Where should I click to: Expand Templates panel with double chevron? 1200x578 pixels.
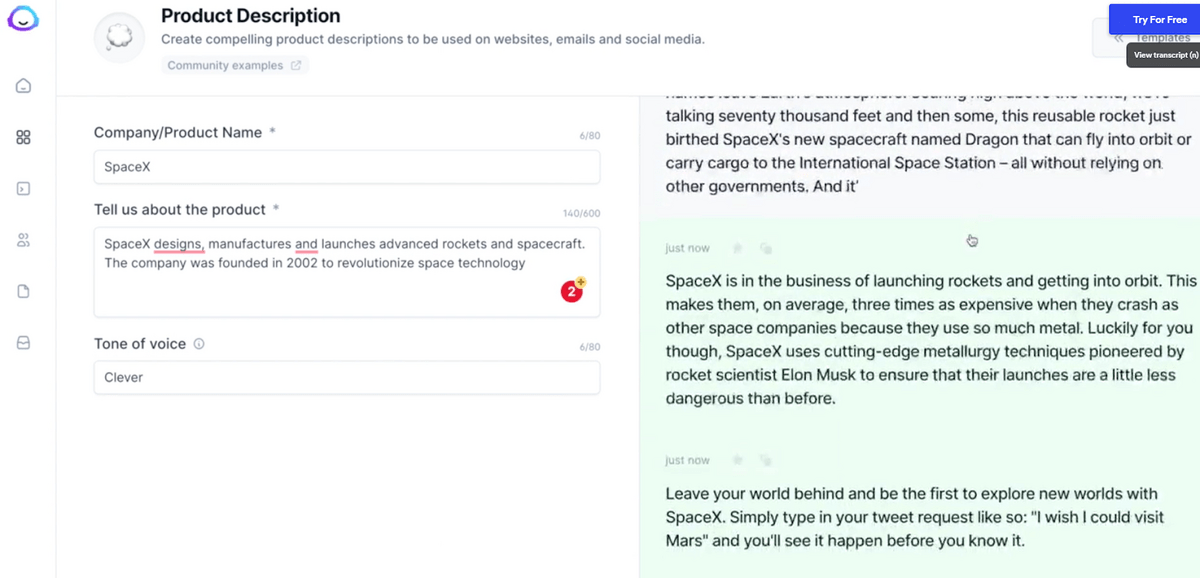point(1118,38)
